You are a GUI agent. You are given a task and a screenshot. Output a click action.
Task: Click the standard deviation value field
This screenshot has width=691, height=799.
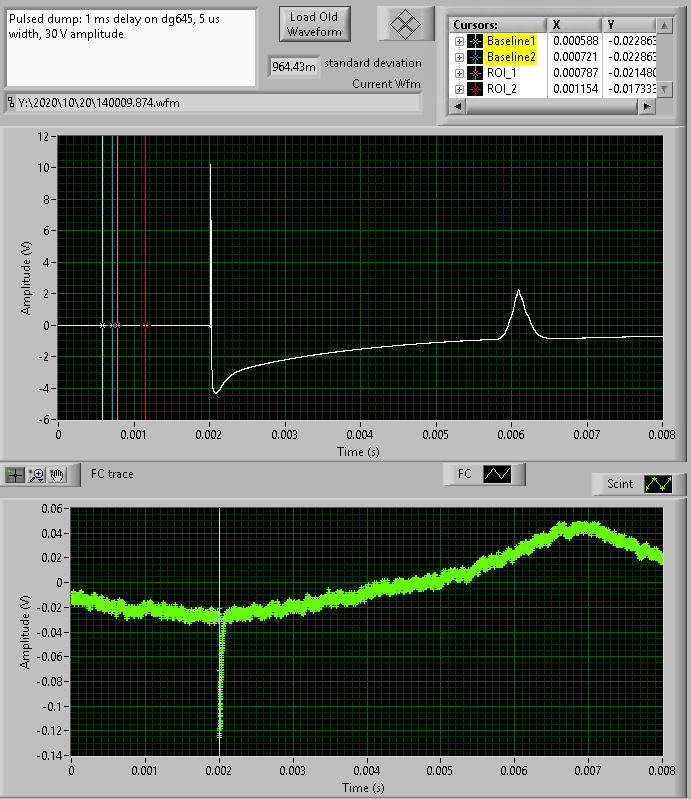(294, 67)
